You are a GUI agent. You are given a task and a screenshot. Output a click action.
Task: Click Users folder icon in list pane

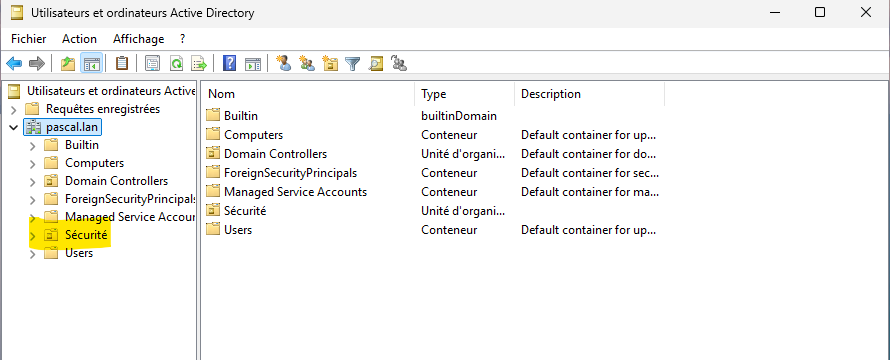point(213,229)
